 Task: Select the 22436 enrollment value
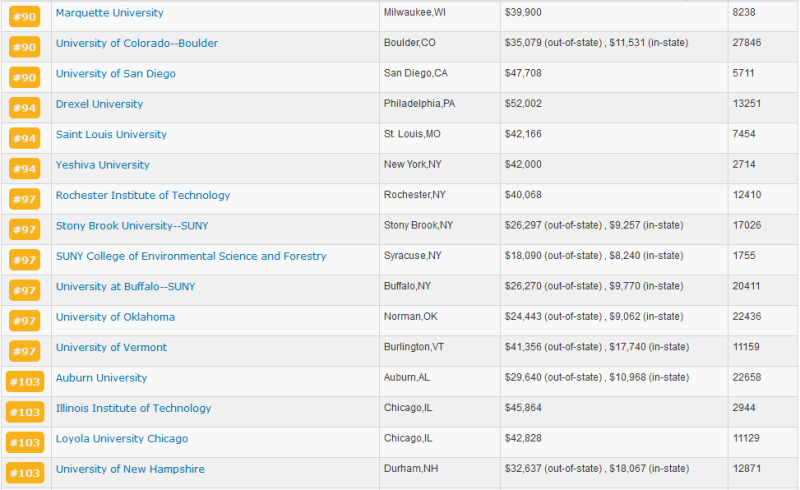(x=747, y=316)
